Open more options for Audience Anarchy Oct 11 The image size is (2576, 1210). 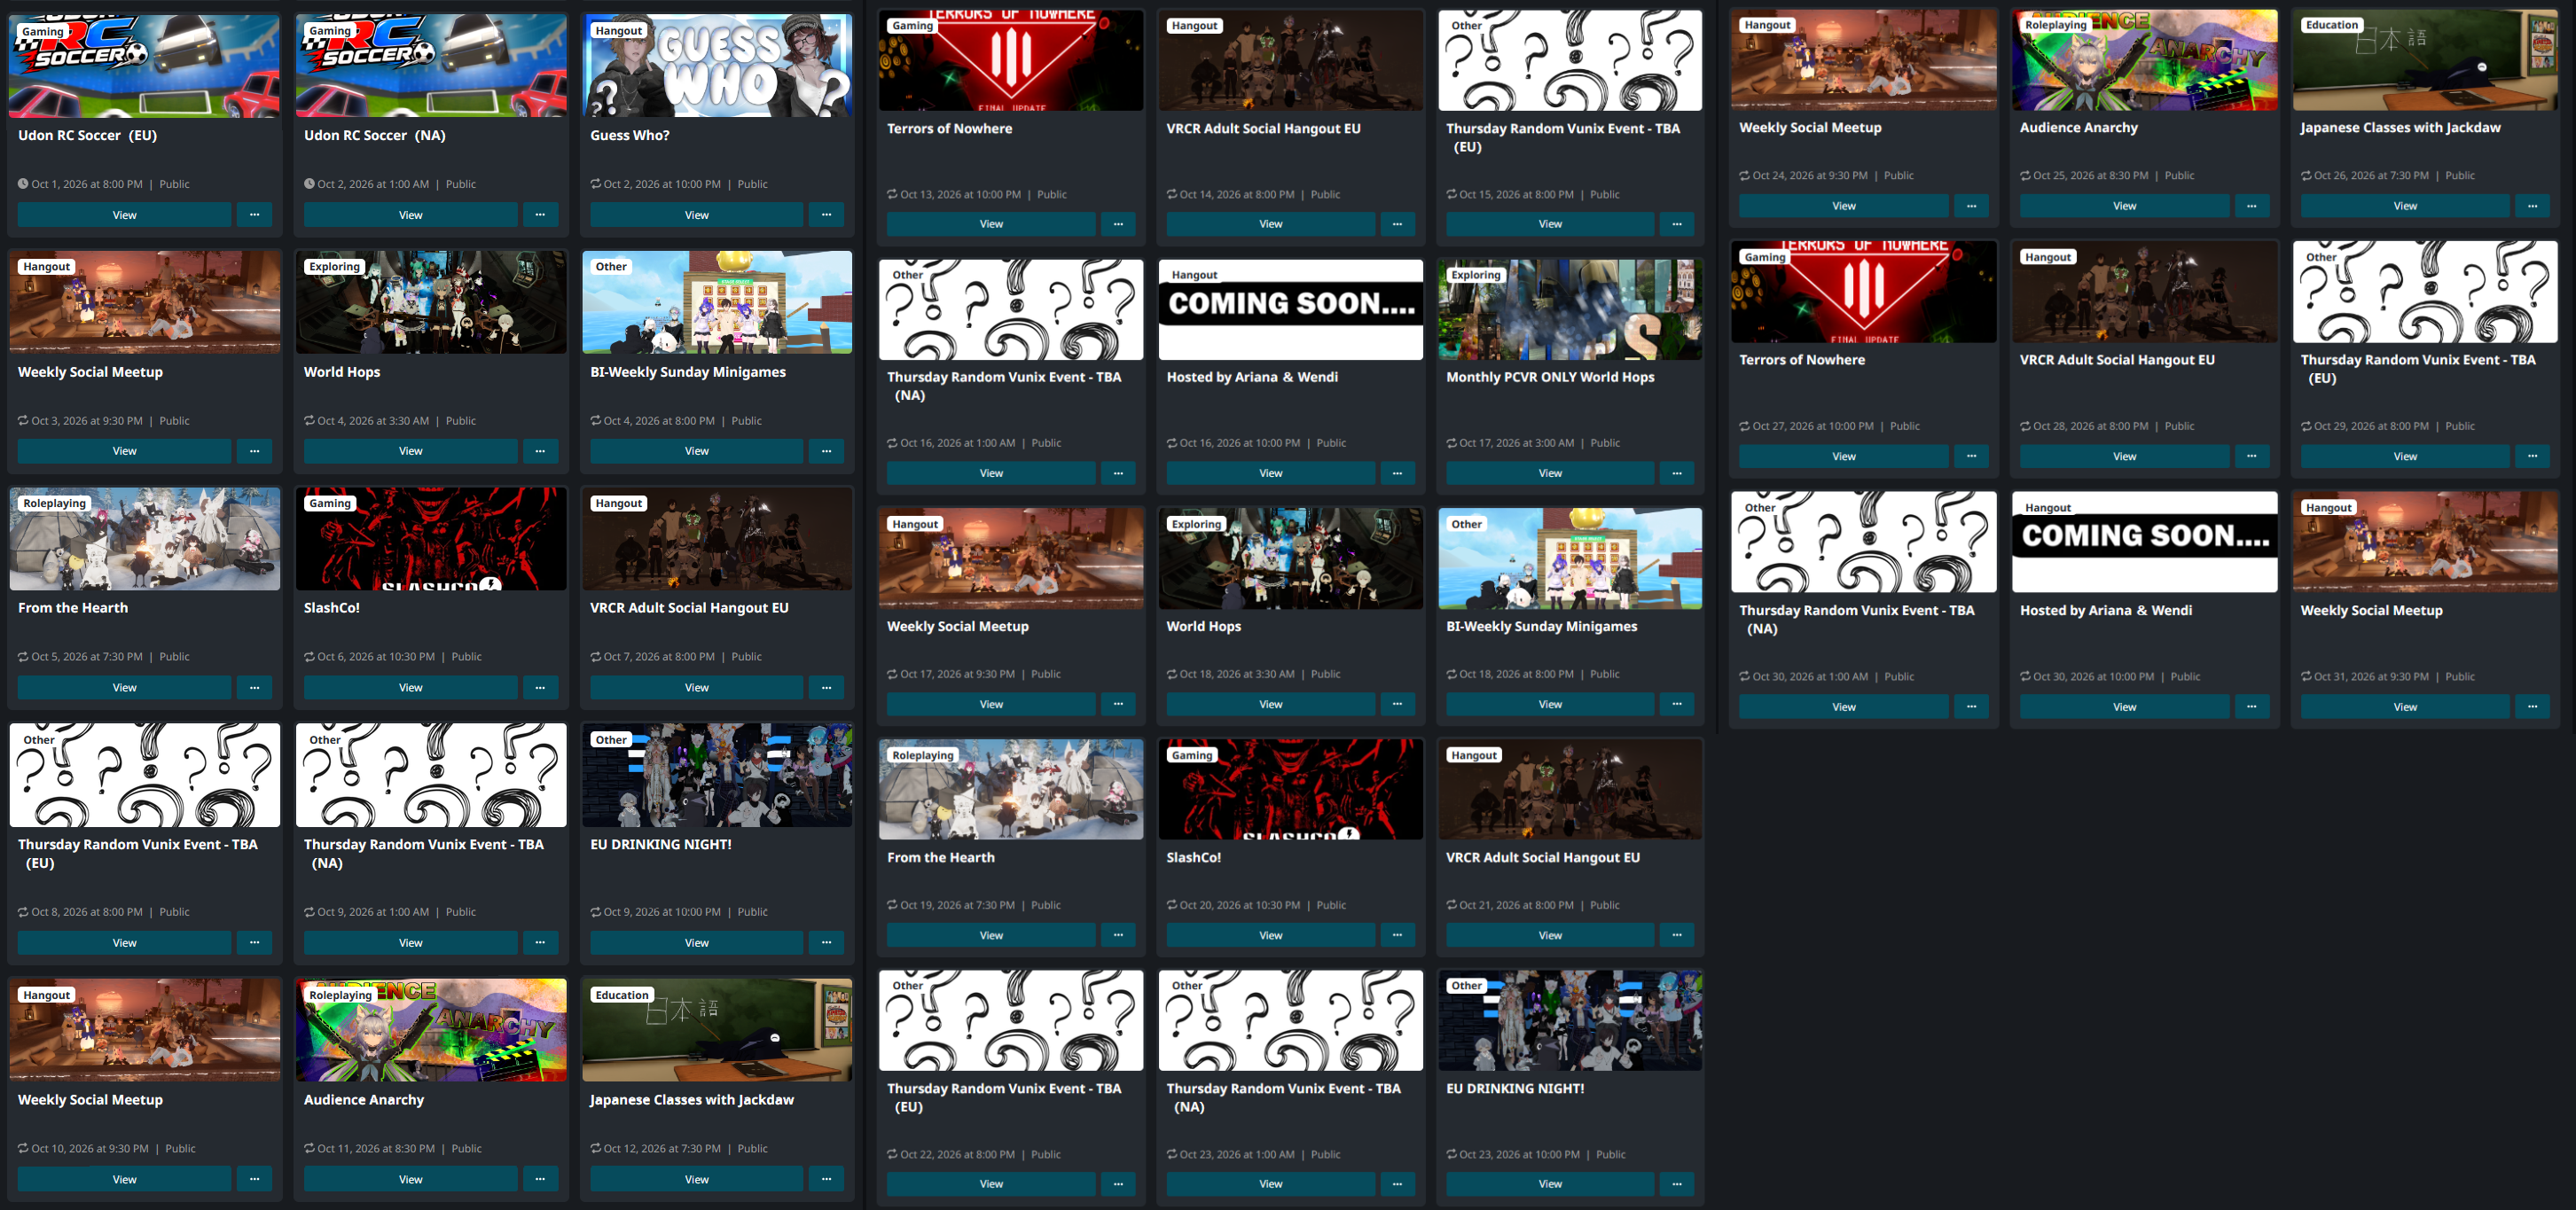[x=540, y=1179]
